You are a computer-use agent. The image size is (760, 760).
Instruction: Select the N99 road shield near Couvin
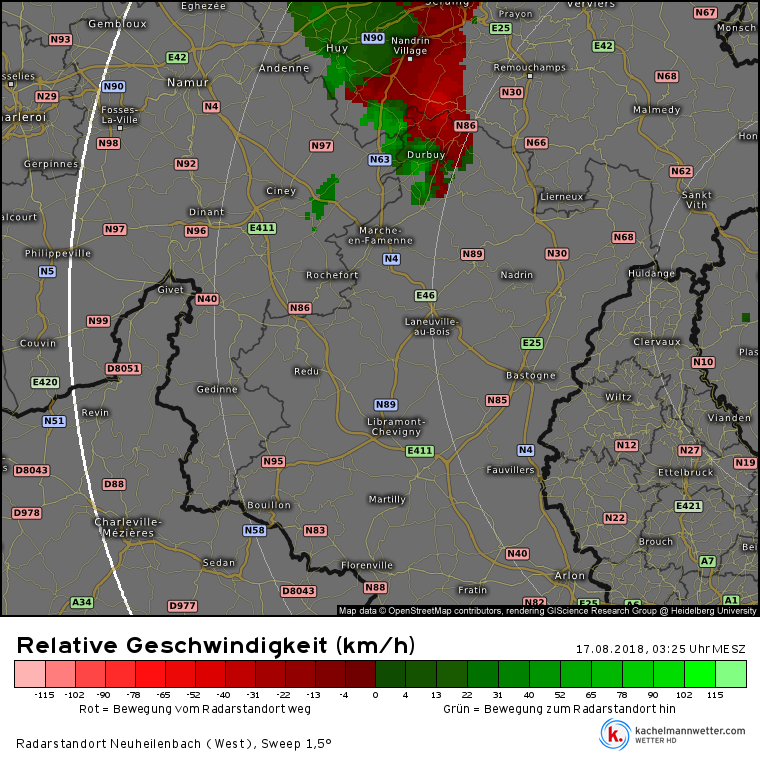pyautogui.click(x=98, y=321)
